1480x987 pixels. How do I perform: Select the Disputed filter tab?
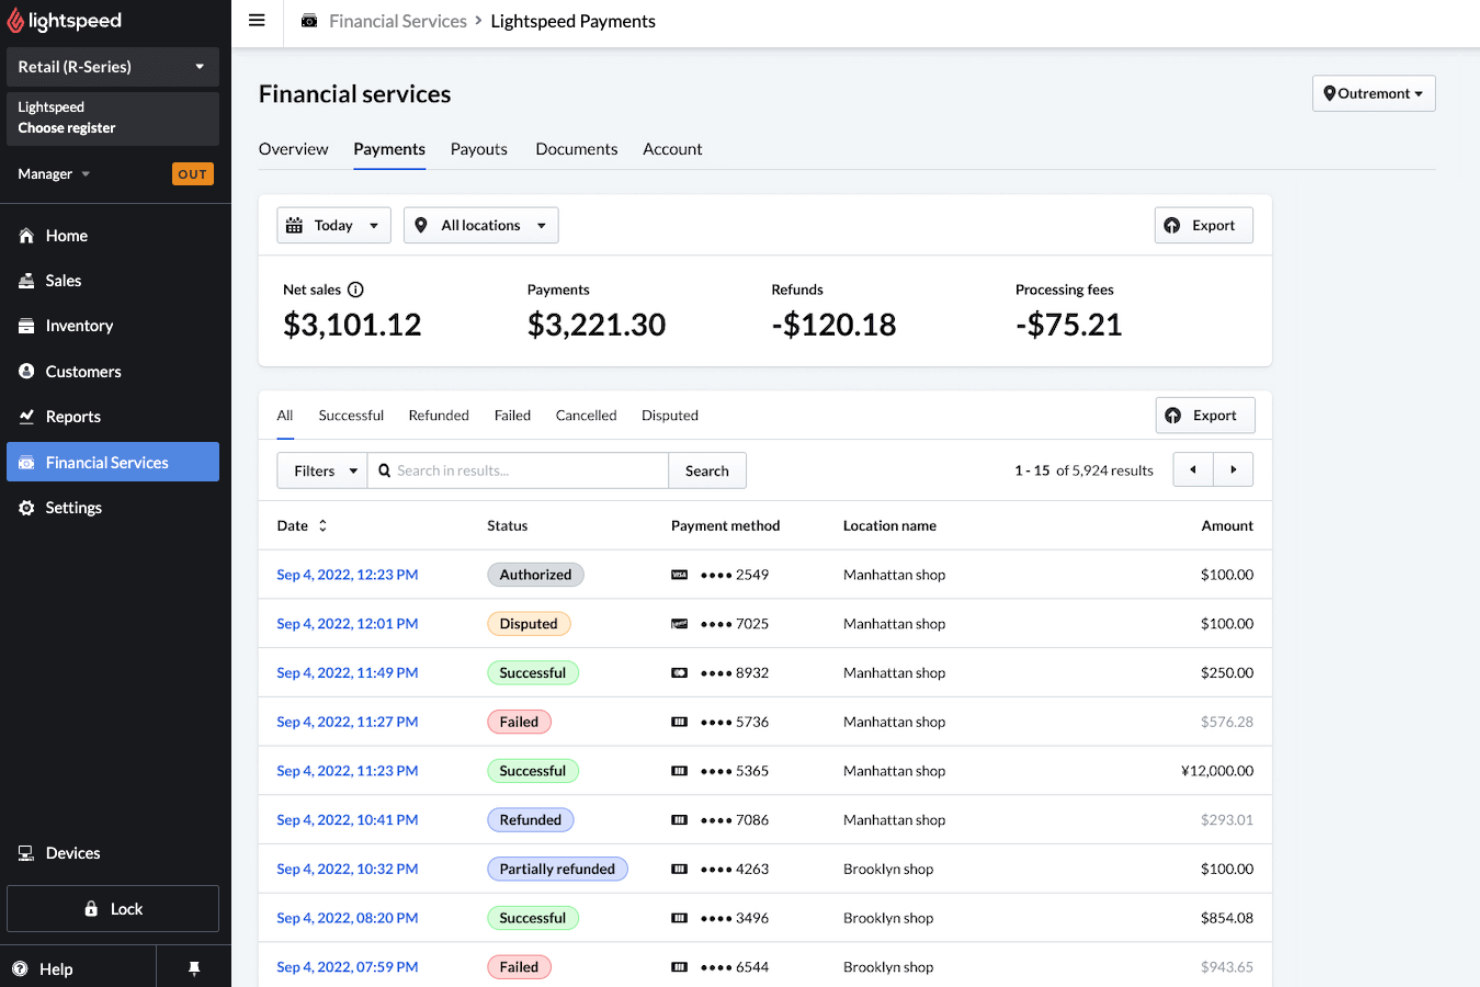pyautogui.click(x=669, y=415)
